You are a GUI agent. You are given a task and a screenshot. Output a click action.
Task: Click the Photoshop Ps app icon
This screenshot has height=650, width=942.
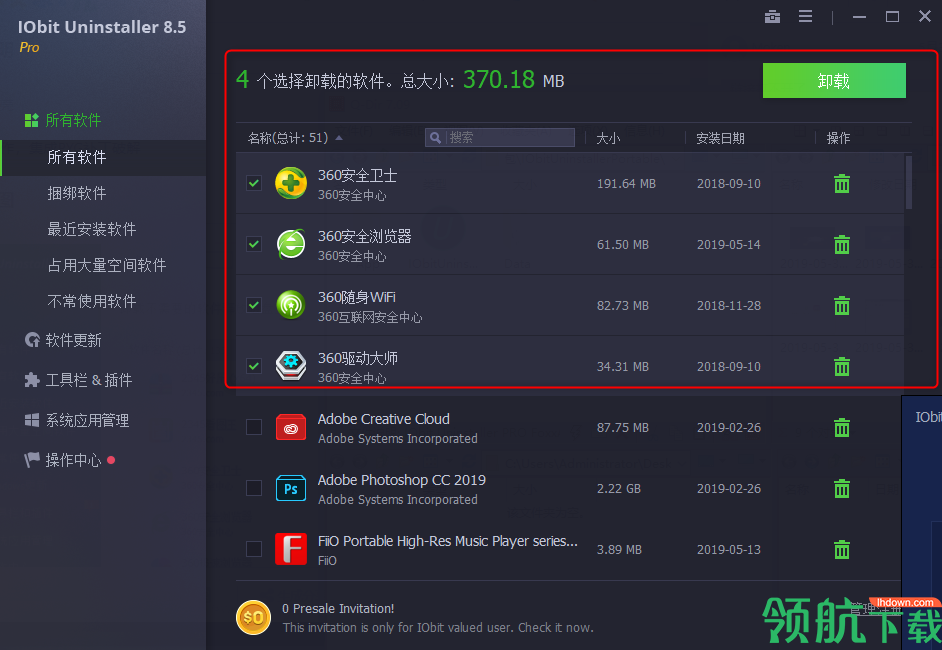coord(291,488)
